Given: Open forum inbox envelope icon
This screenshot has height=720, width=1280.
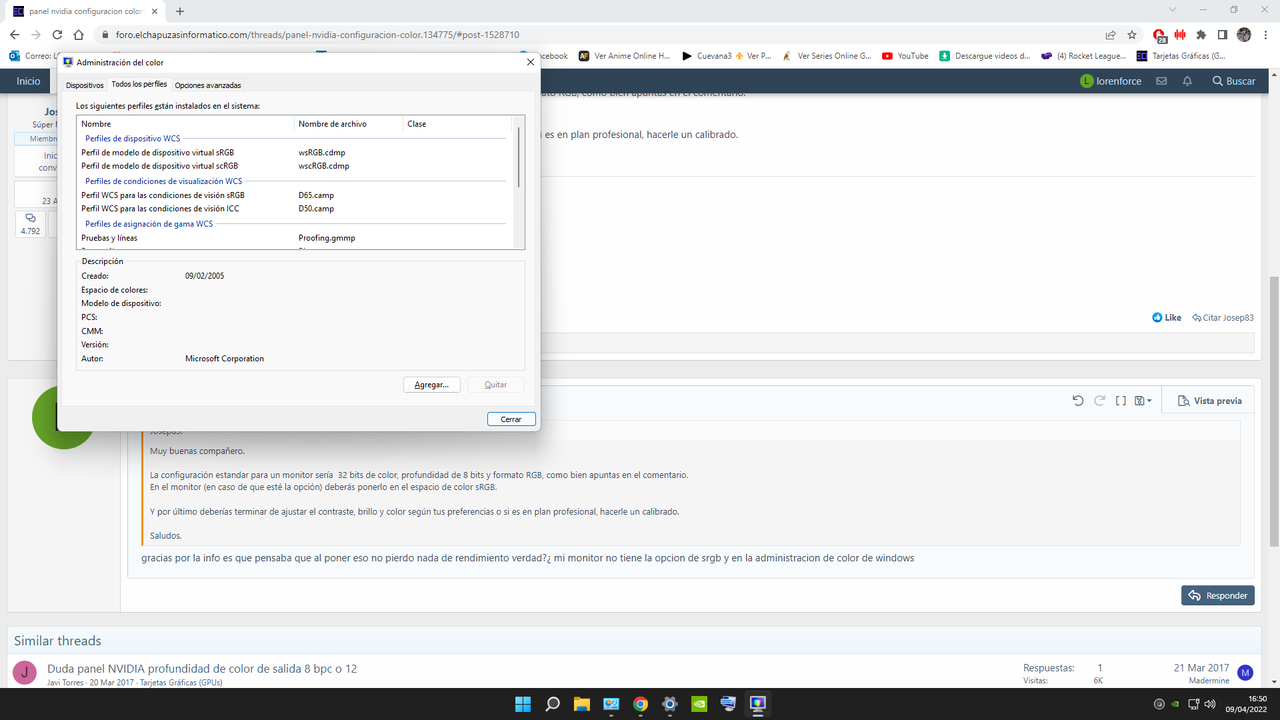Looking at the screenshot, I should (1163, 81).
